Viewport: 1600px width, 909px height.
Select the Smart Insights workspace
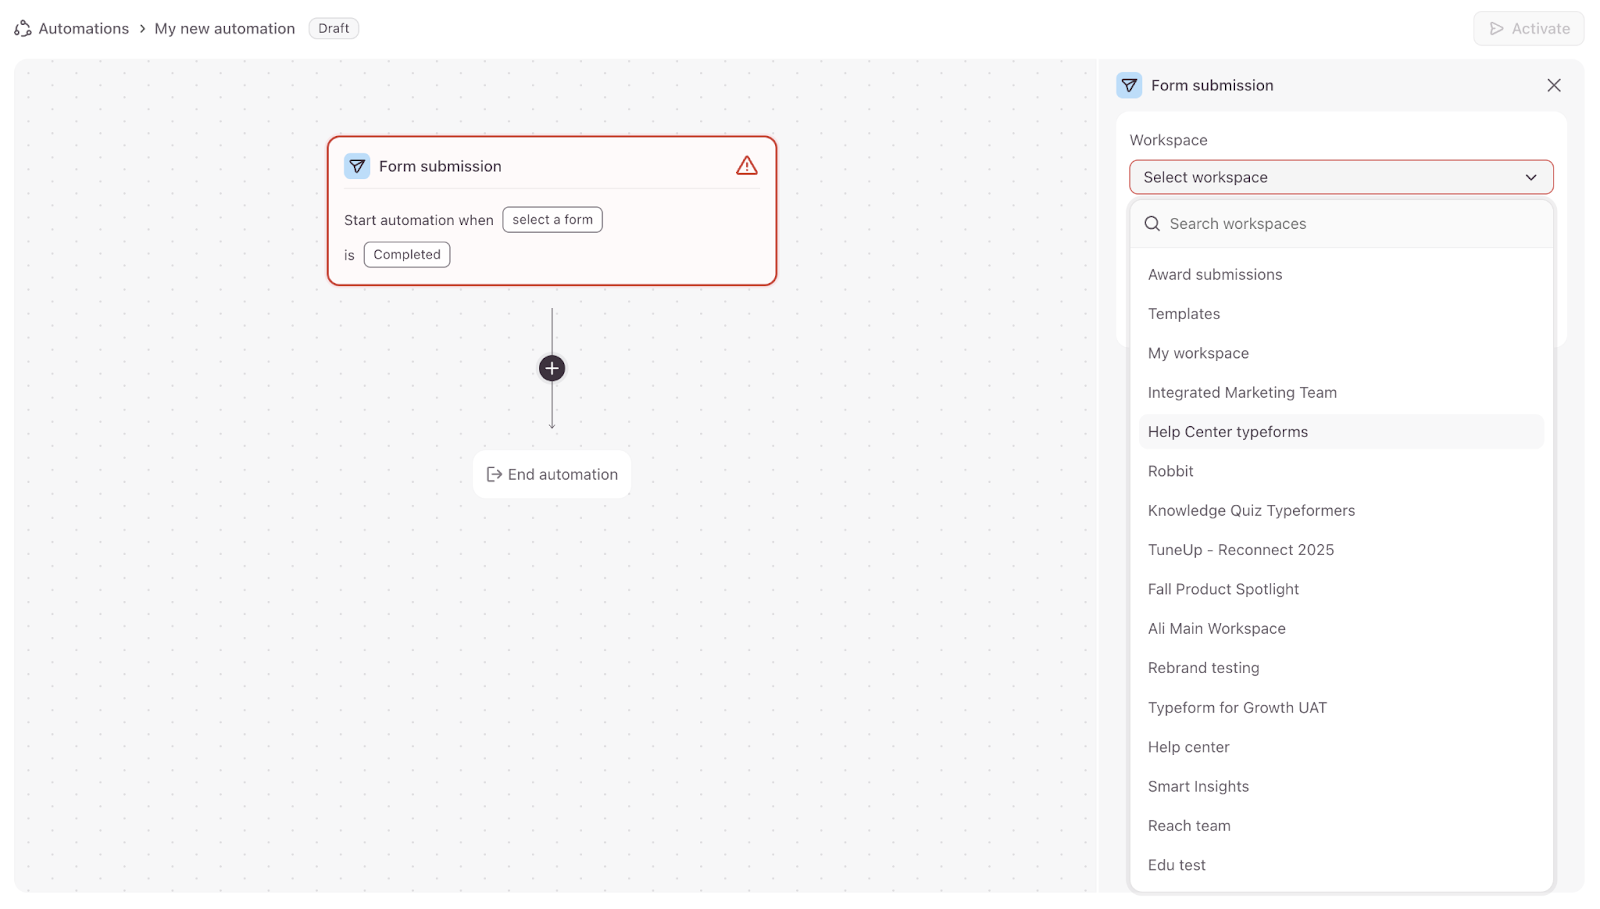click(x=1197, y=787)
